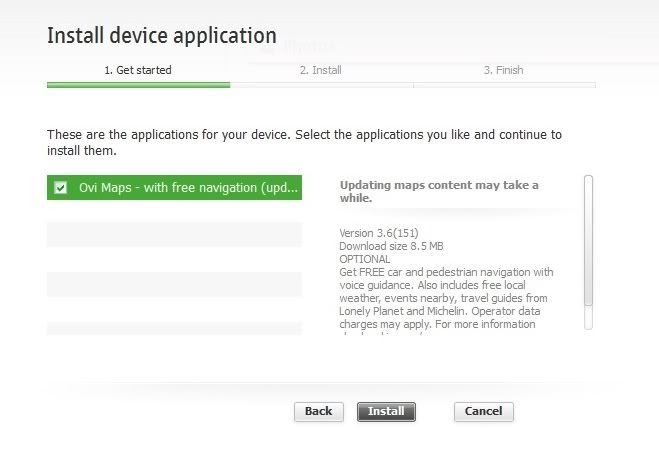Click the 'Updating maps content' notice
Viewport: 659px width, 455px height.
439,191
